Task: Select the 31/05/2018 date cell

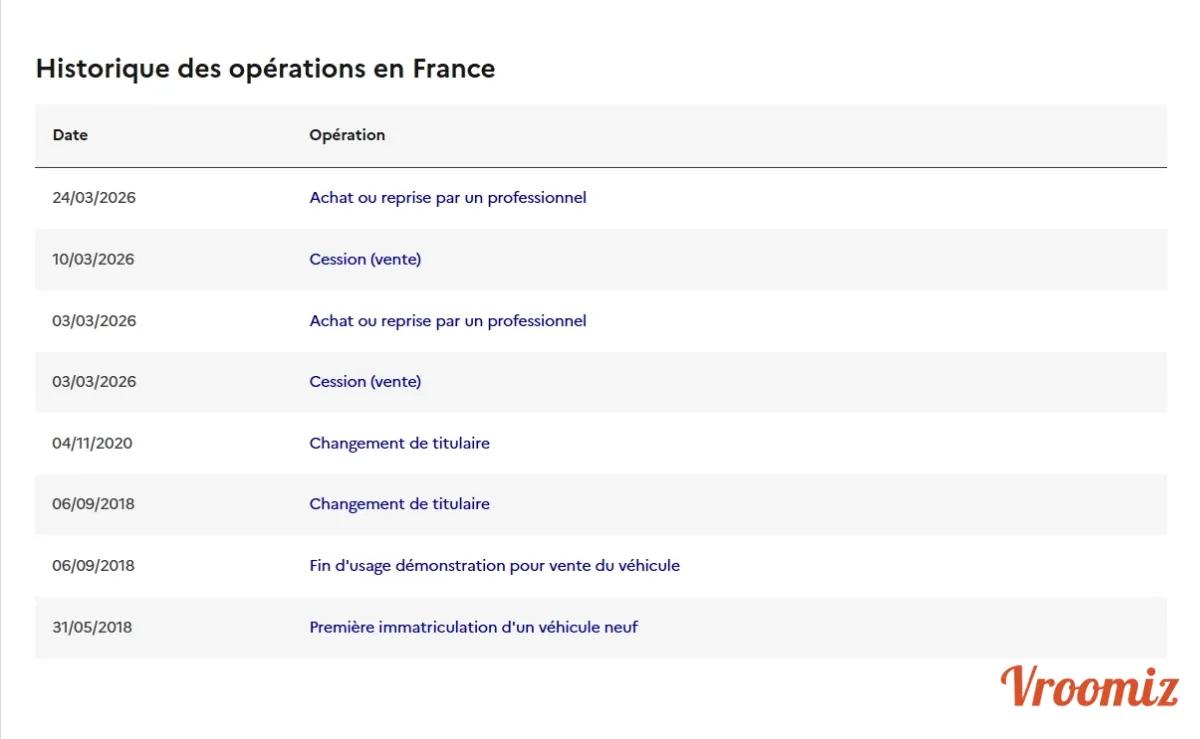Action: pyautogui.click(x=92, y=628)
